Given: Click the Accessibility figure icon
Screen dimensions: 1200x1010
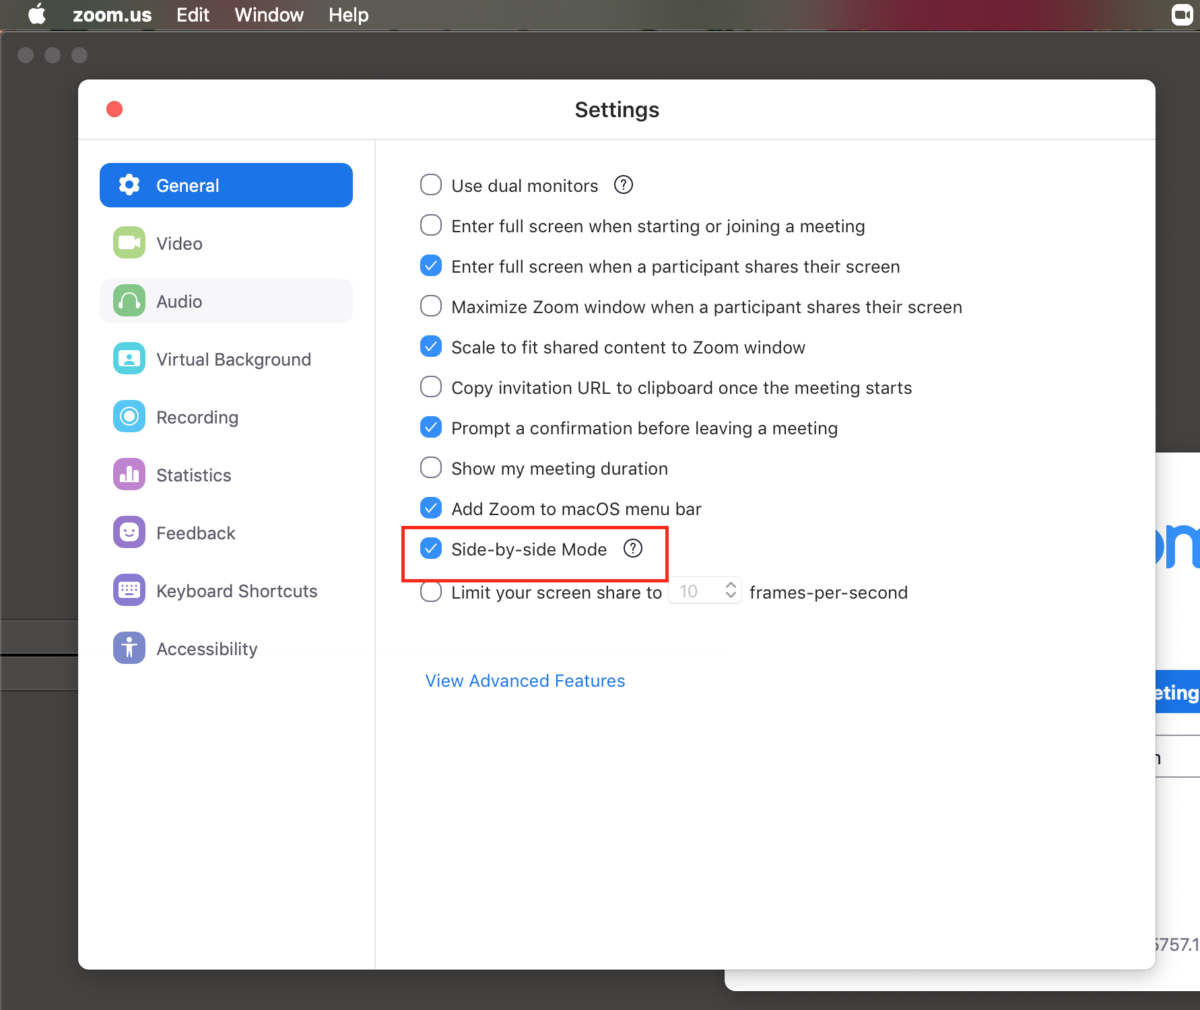Looking at the screenshot, I should 129,649.
